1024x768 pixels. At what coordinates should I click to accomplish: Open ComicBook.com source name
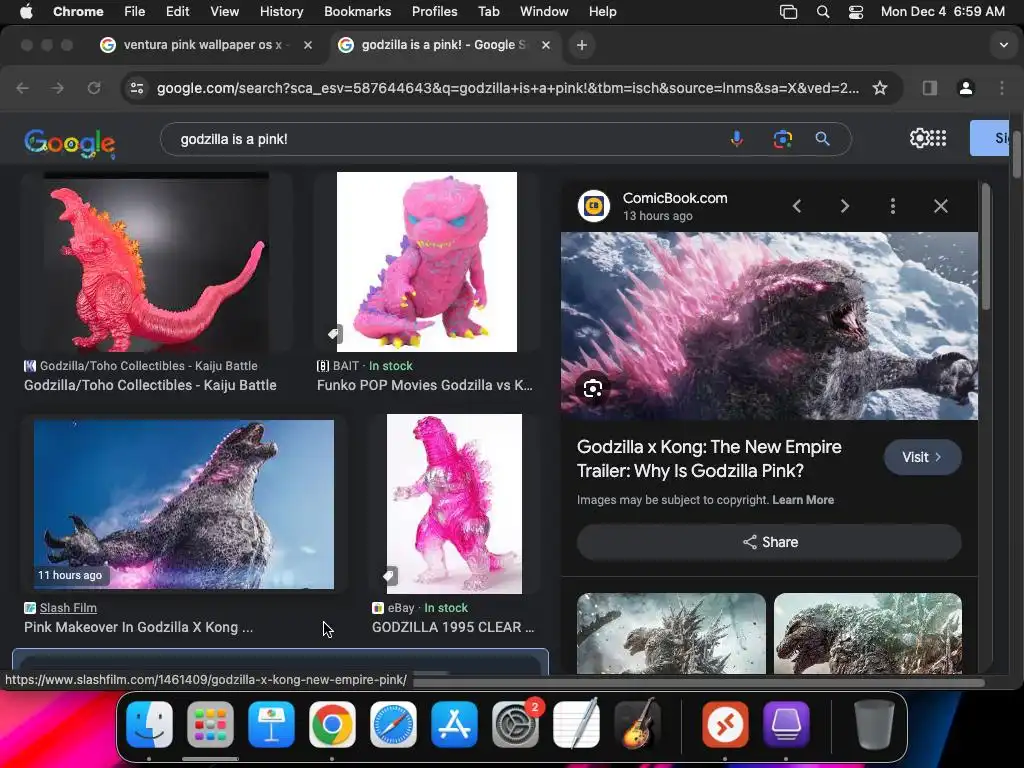coord(675,198)
